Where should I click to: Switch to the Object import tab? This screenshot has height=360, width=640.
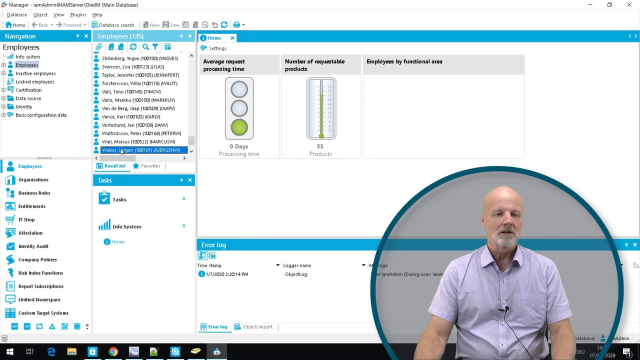pyautogui.click(x=253, y=327)
